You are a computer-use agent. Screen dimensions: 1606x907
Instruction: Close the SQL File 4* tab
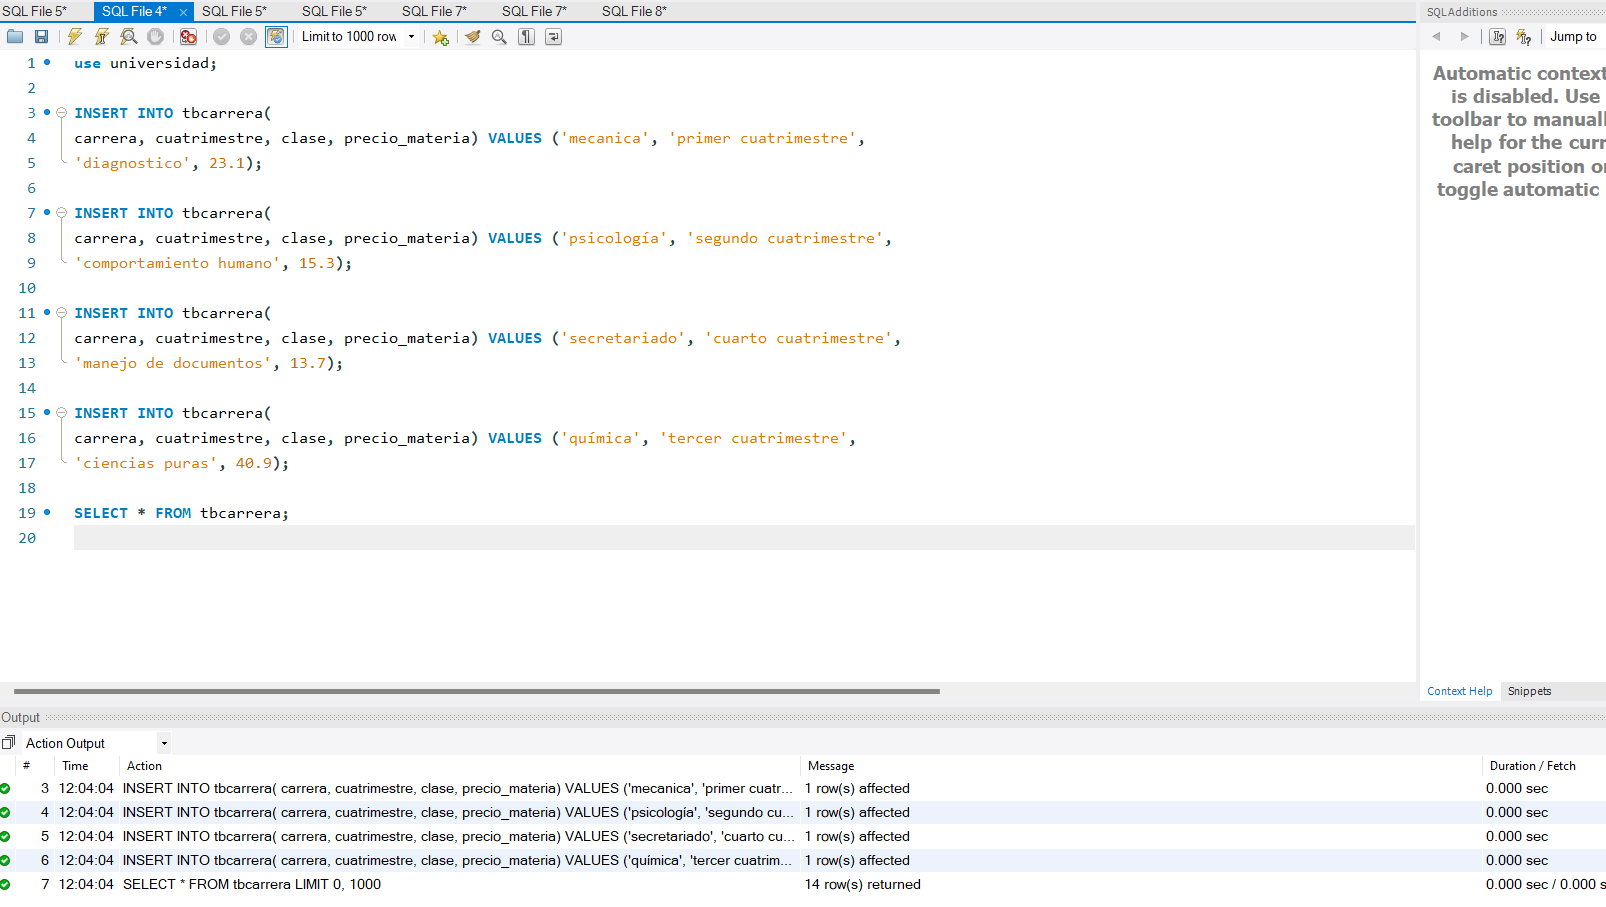(184, 12)
